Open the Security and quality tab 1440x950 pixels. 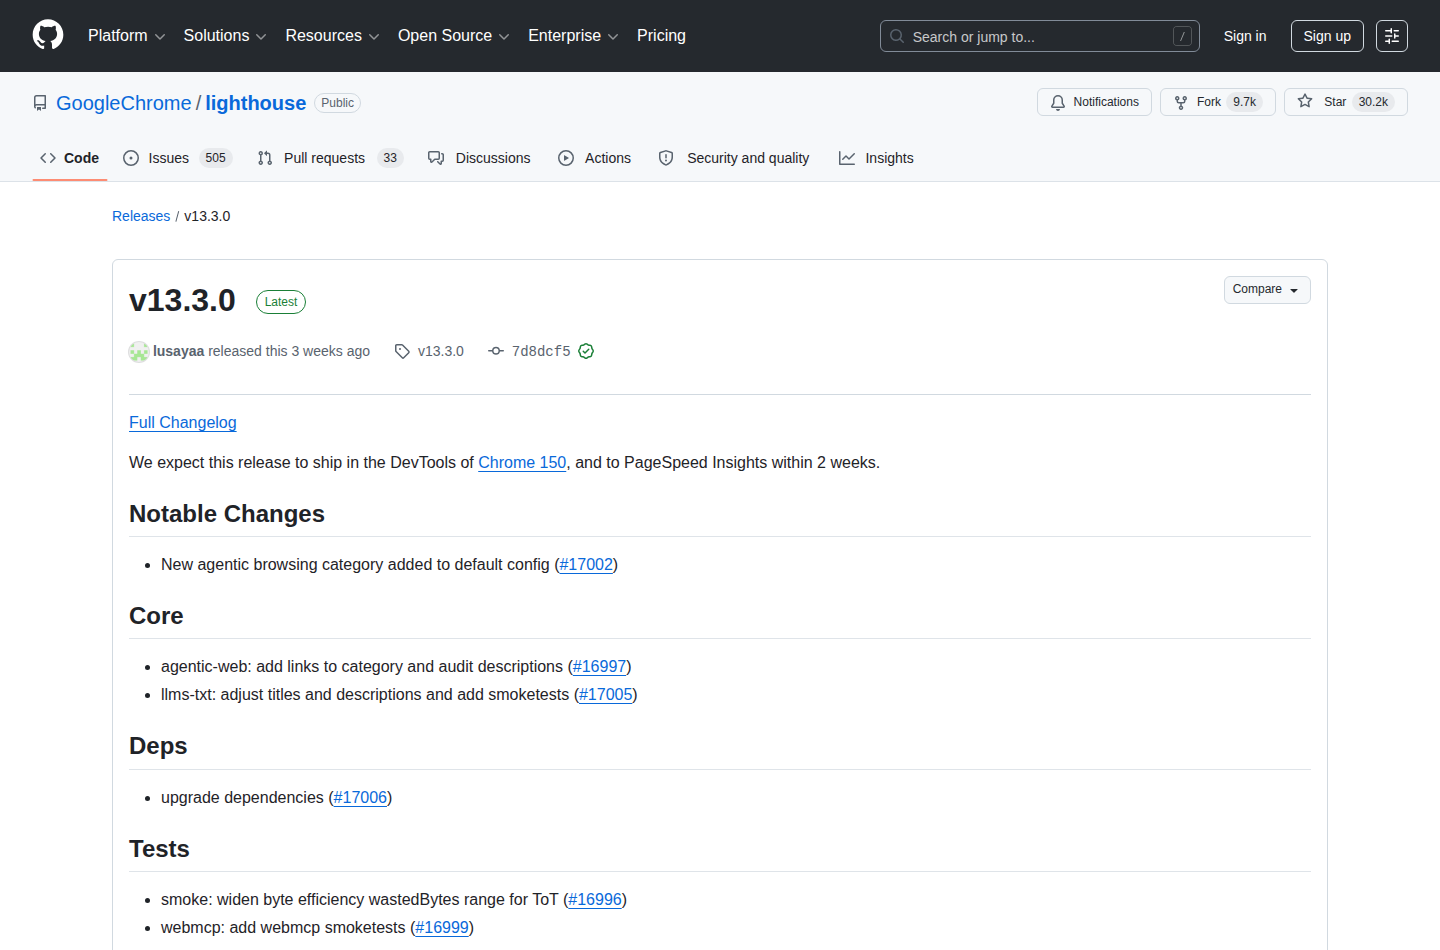(734, 158)
